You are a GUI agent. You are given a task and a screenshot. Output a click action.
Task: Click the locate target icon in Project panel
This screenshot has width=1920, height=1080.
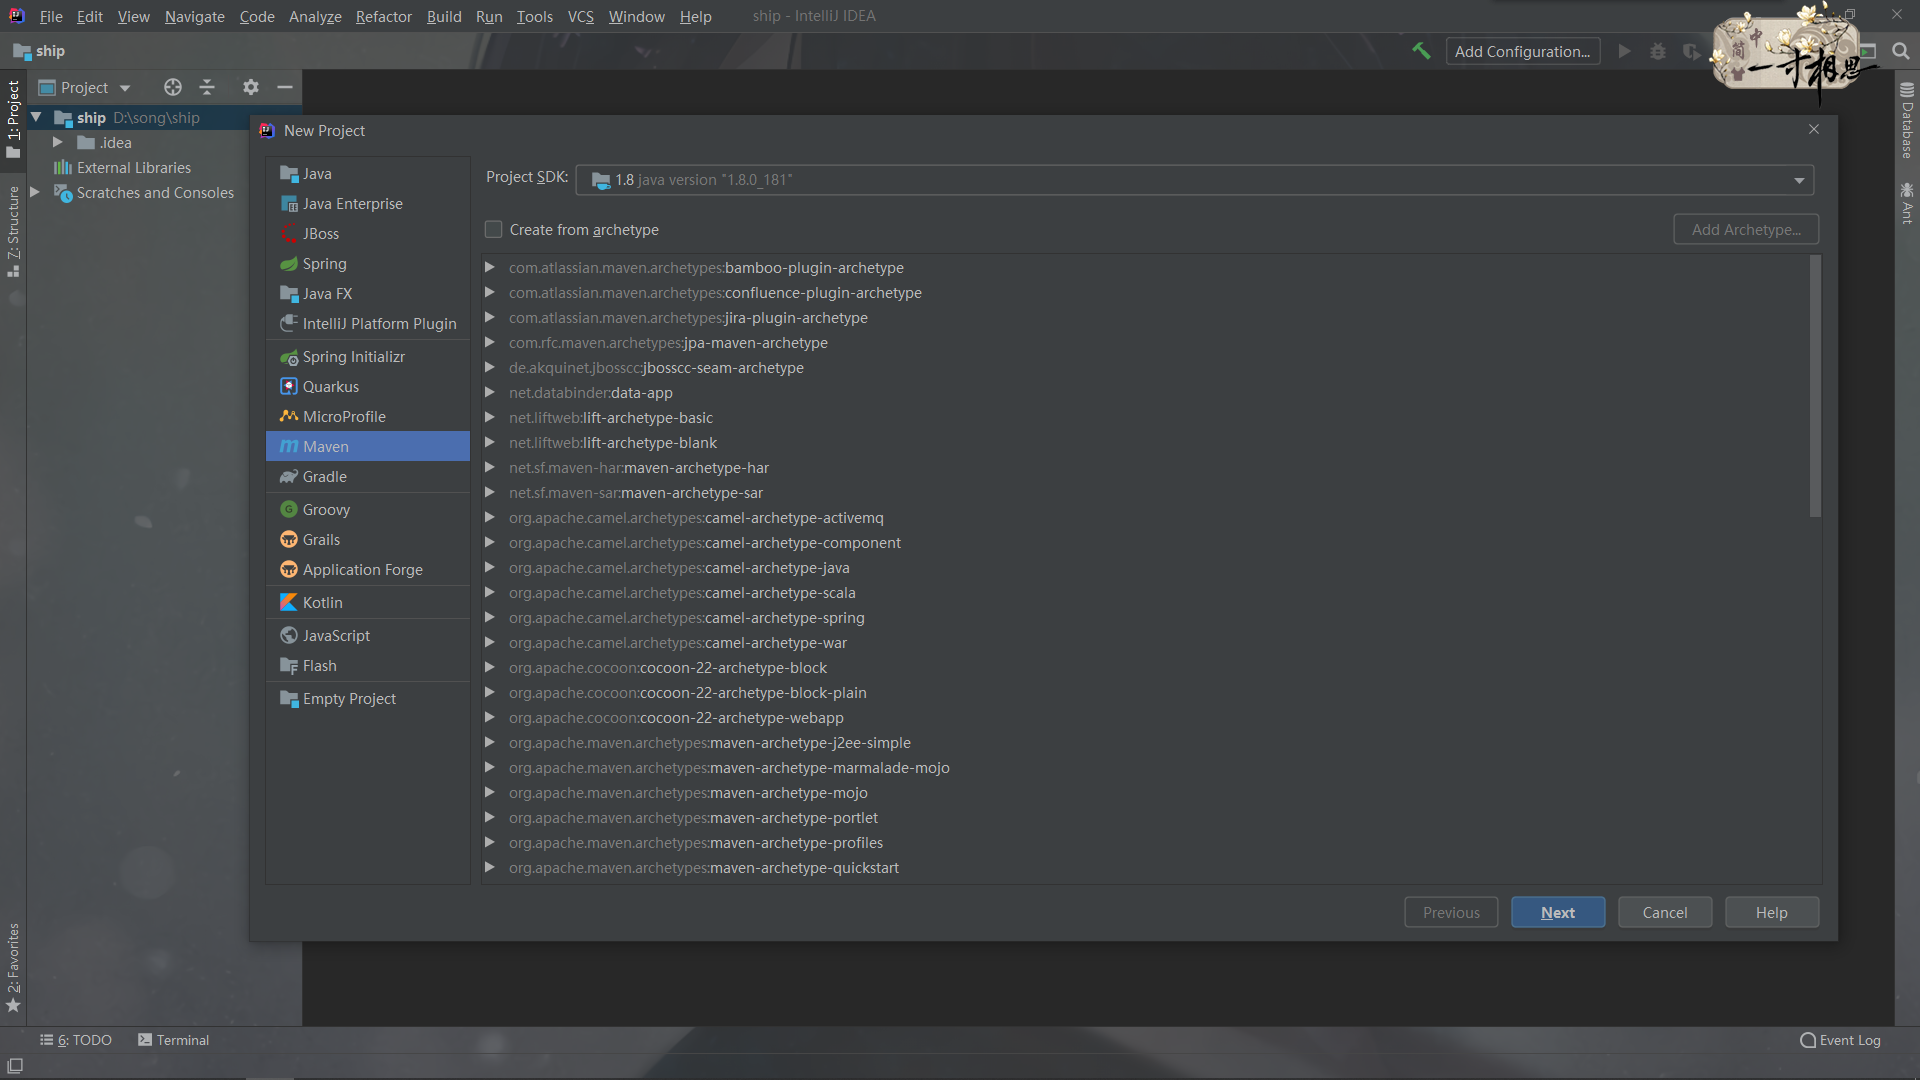point(173,88)
